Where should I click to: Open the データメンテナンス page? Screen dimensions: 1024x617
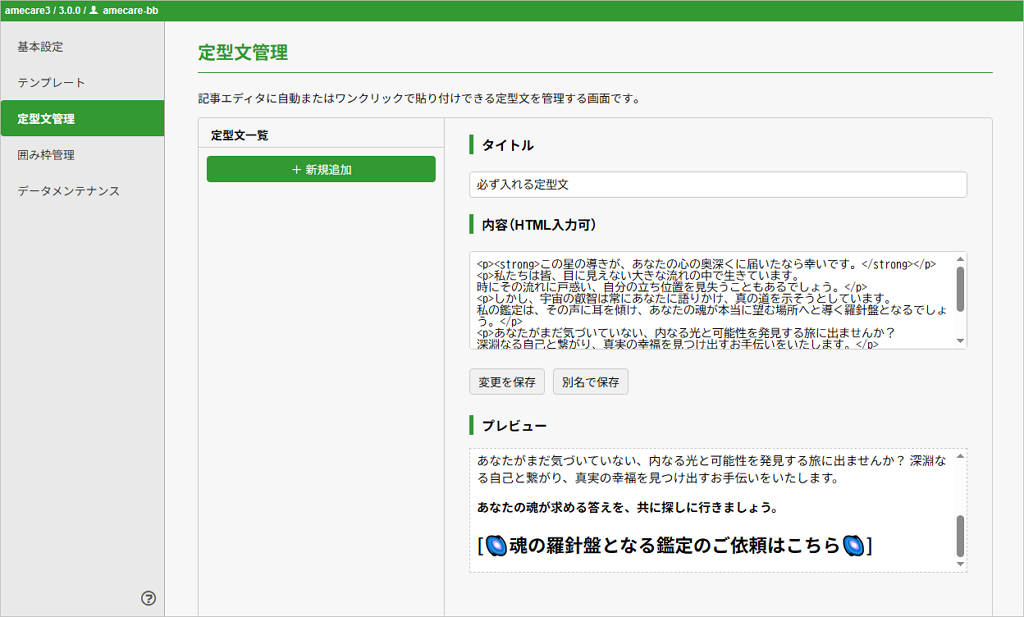tap(68, 191)
